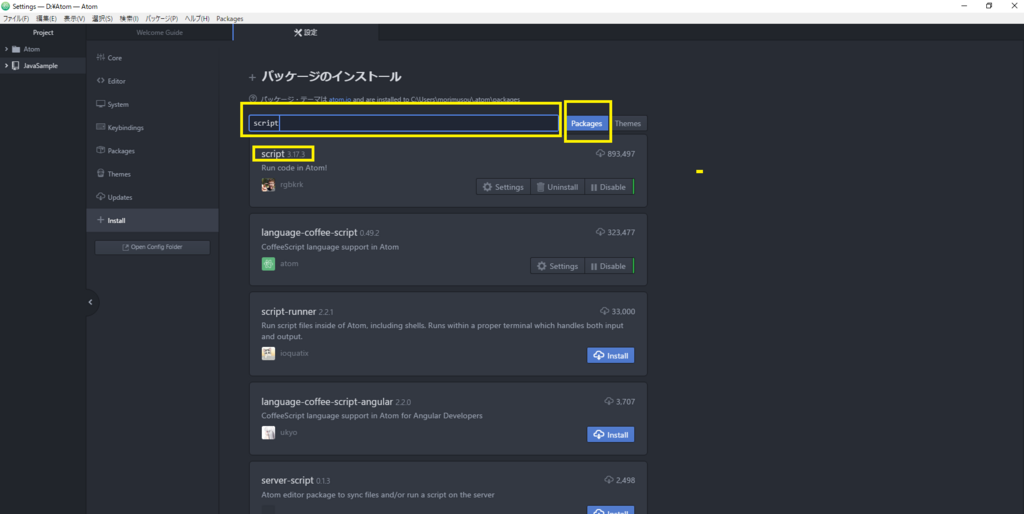This screenshot has height=514, width=1024.
Task: Open the 選択(S) menu
Action: coord(102,19)
